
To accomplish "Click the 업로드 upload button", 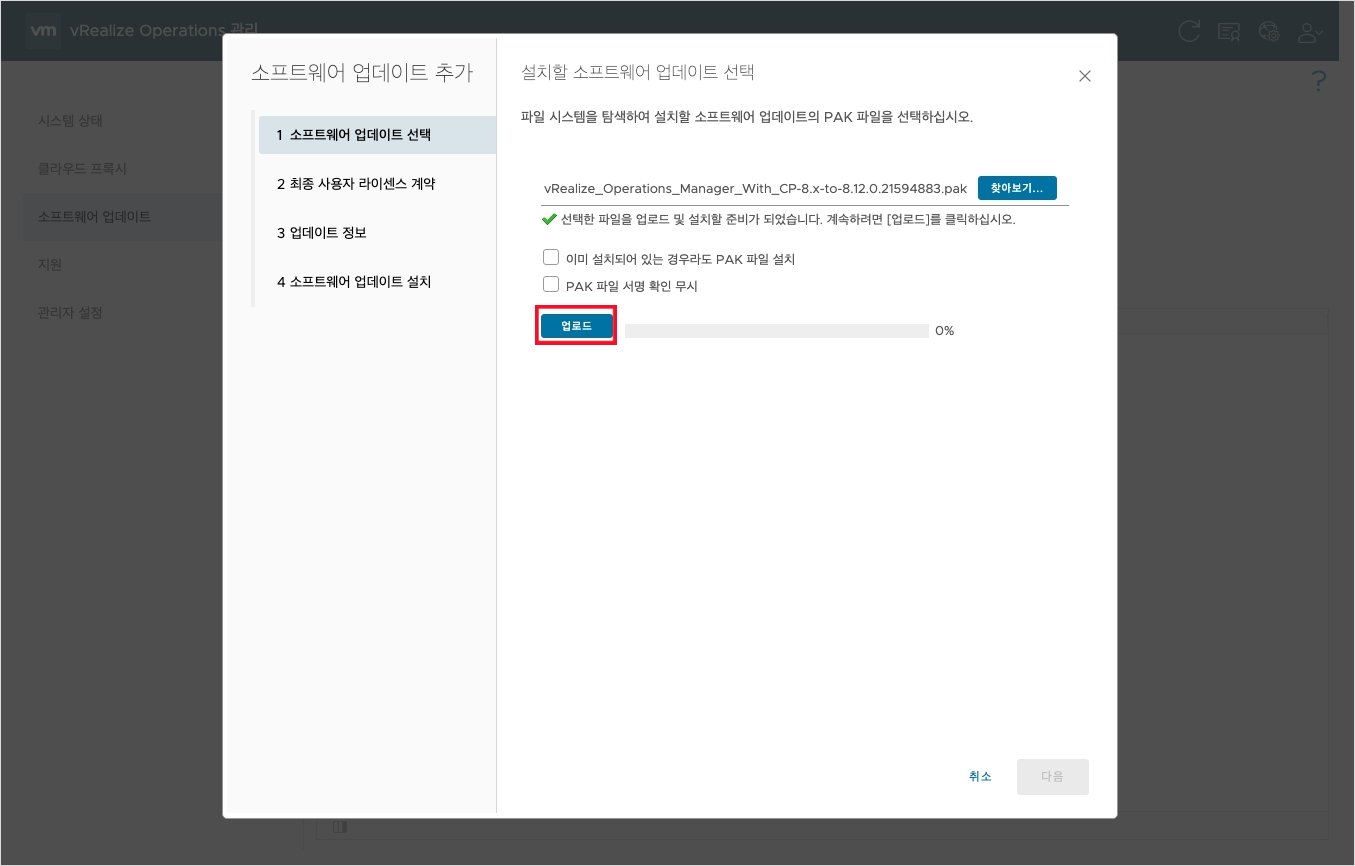I will click(x=576, y=326).
